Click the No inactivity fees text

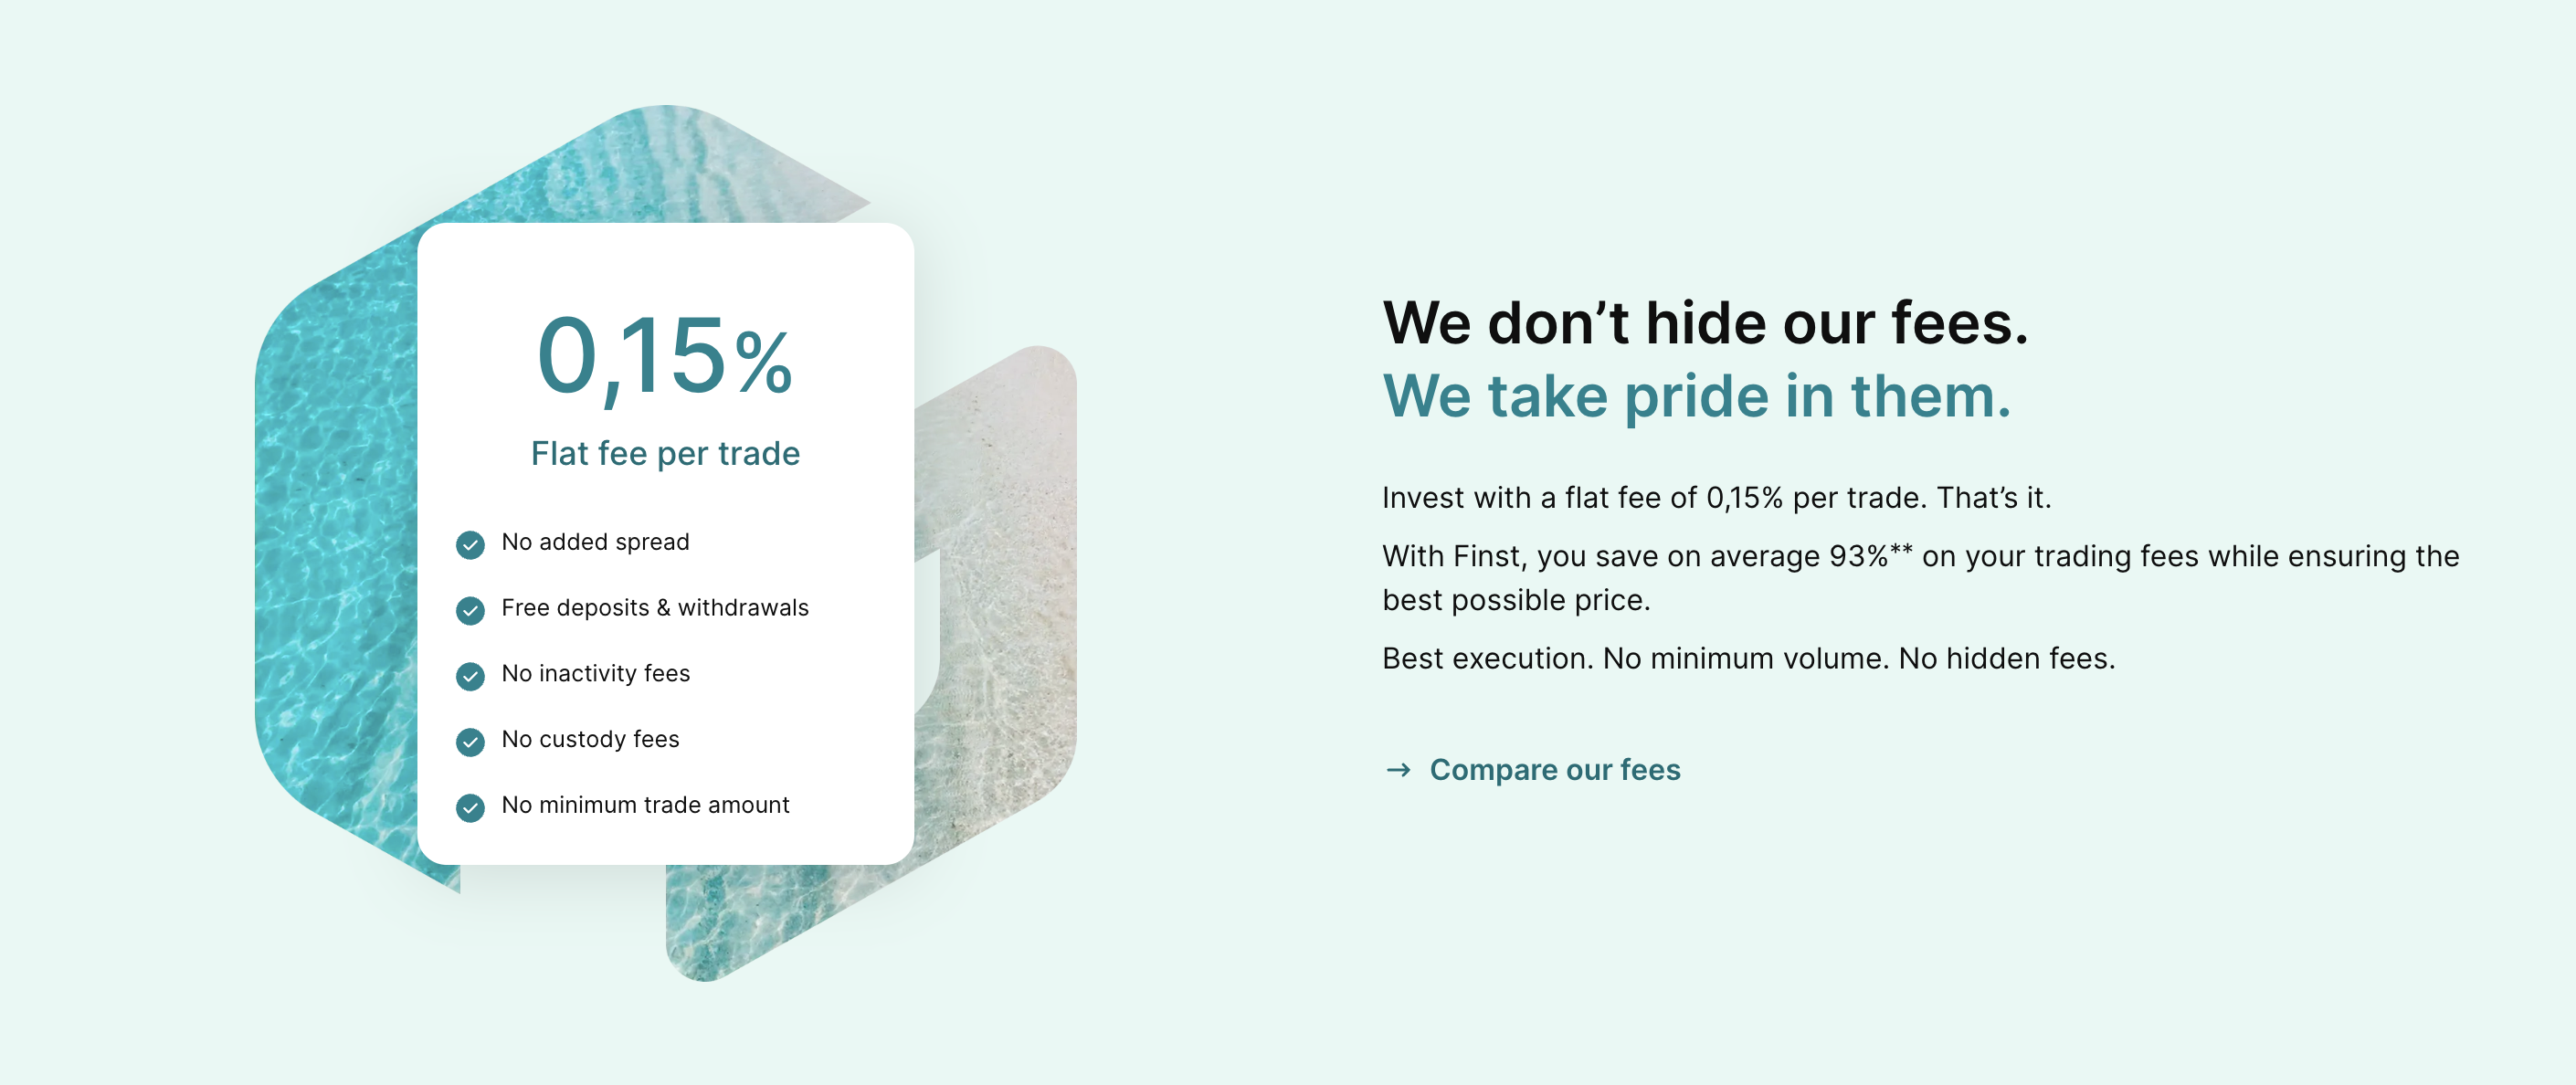(595, 674)
